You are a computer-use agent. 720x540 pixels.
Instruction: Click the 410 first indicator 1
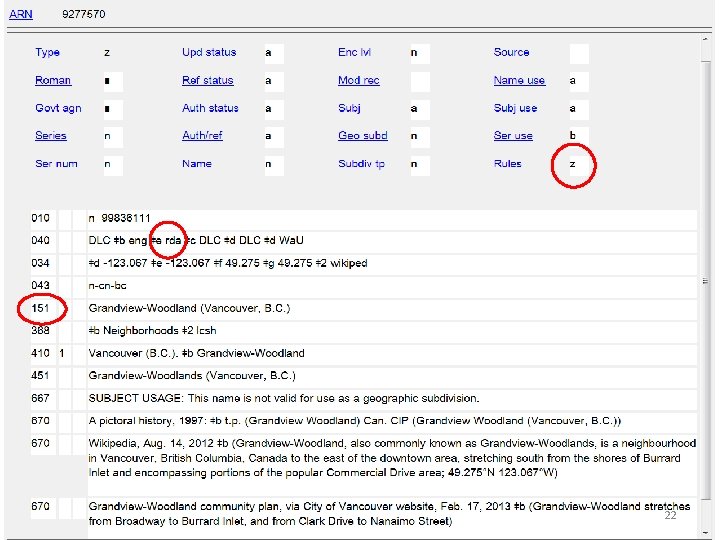tap(63, 353)
